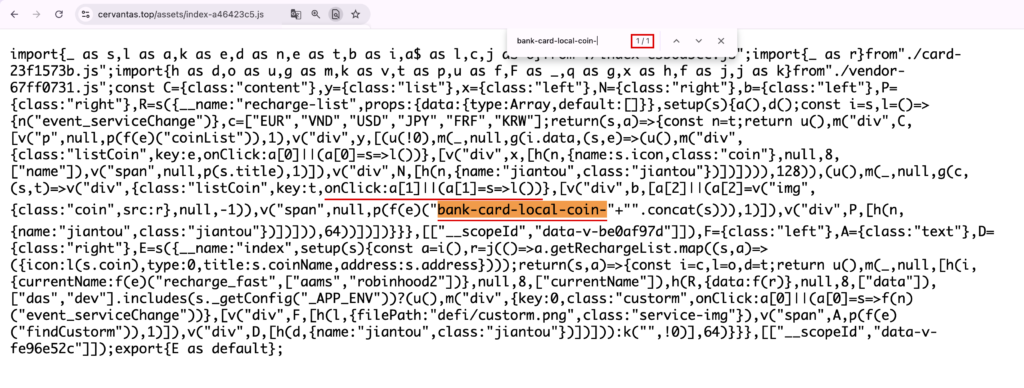View site information icon in address bar
1024x388 pixels.
coord(85,14)
